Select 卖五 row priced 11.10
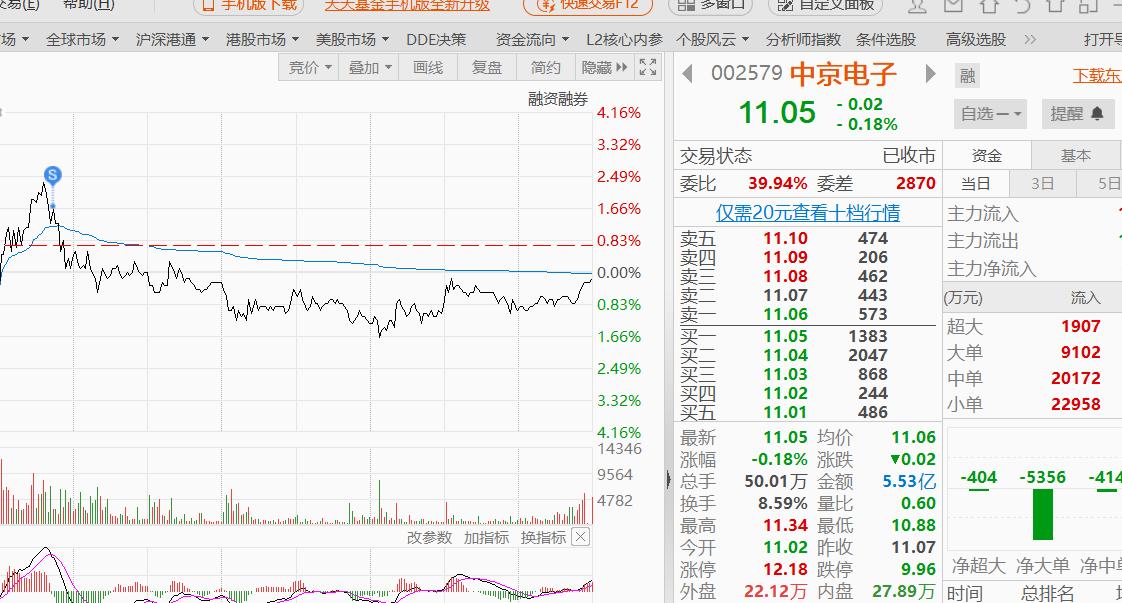The image size is (1122, 603). [x=807, y=238]
